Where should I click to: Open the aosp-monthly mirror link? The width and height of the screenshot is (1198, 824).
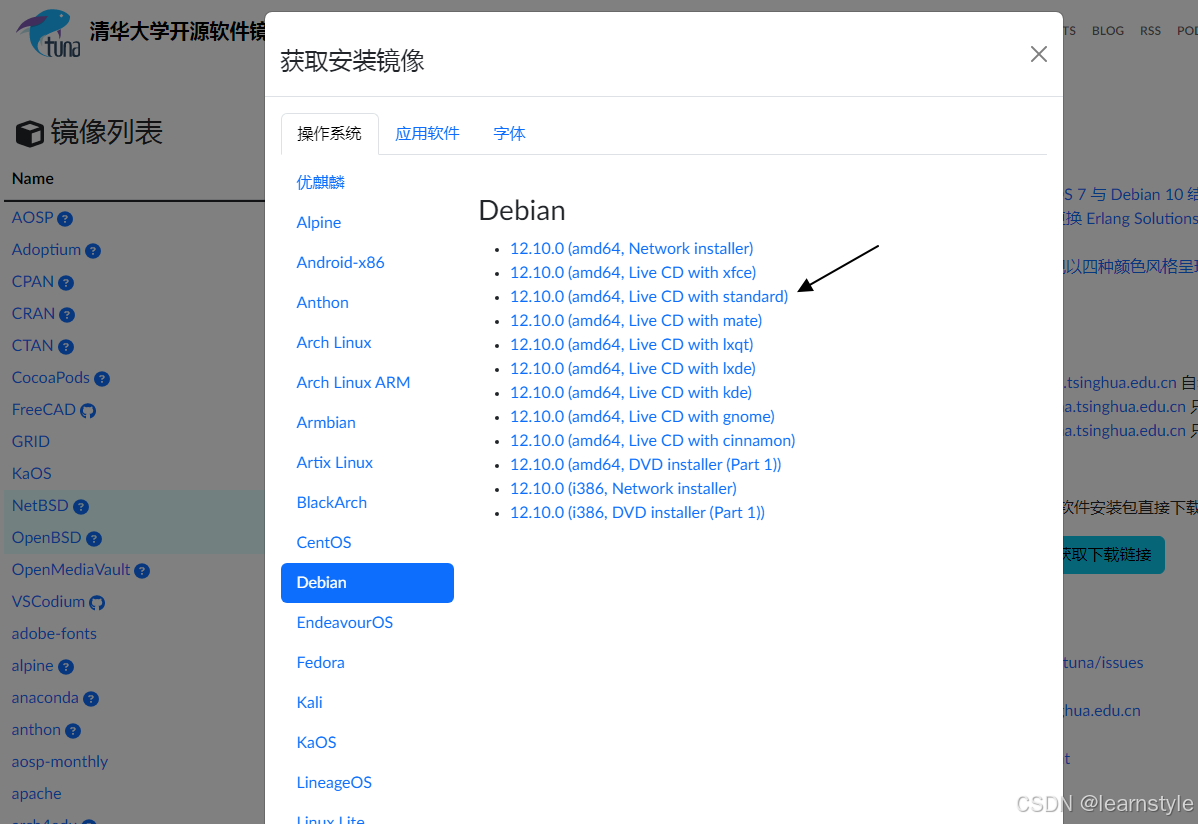point(60,762)
